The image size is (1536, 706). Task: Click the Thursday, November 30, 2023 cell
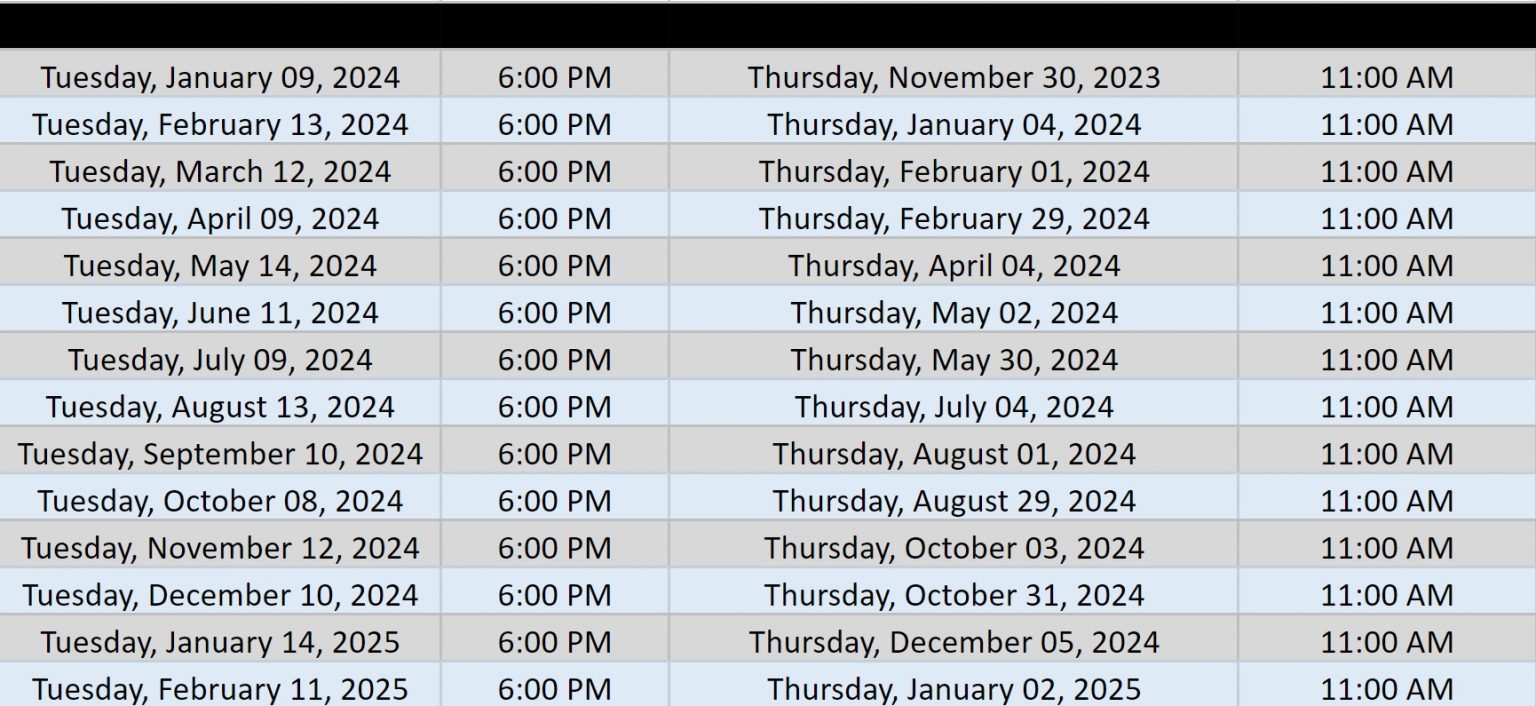(953, 77)
